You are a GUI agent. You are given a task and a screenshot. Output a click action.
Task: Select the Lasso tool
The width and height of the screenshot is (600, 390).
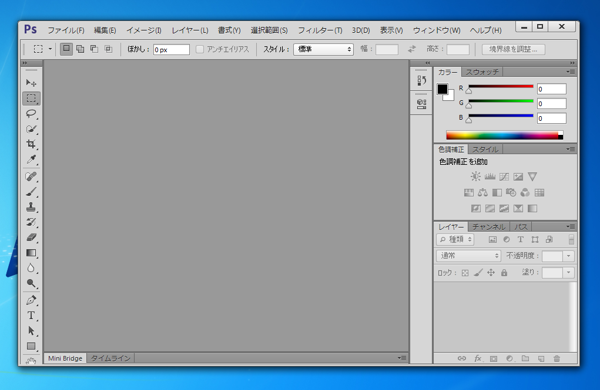point(31,114)
